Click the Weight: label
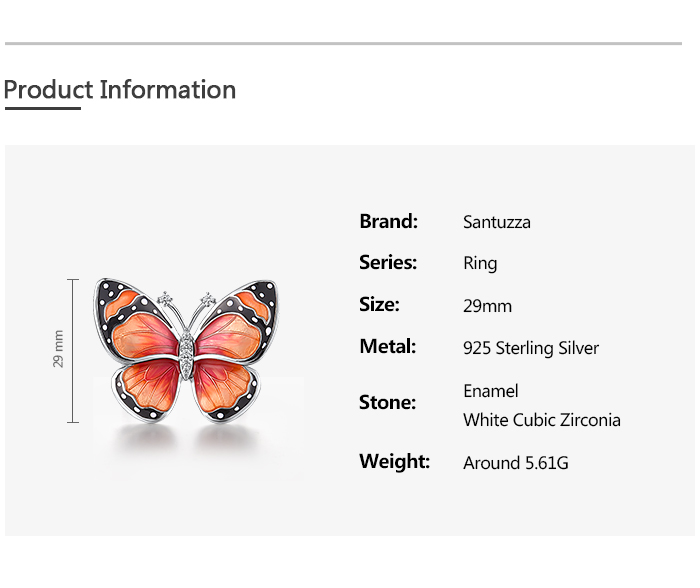This screenshot has height=588, width=700. (x=394, y=462)
